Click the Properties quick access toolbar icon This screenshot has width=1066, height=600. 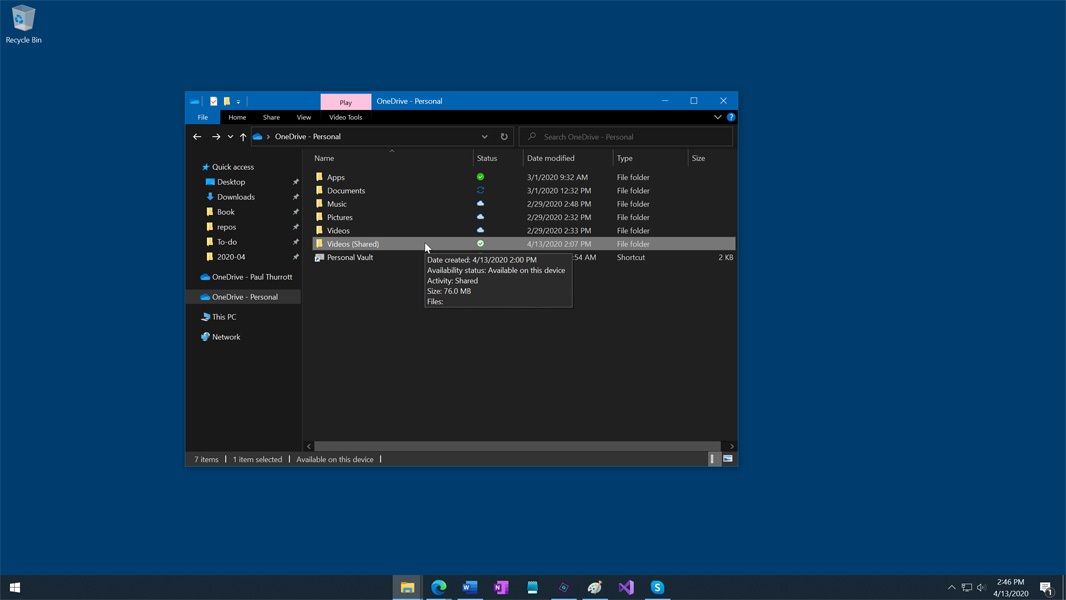click(x=213, y=101)
